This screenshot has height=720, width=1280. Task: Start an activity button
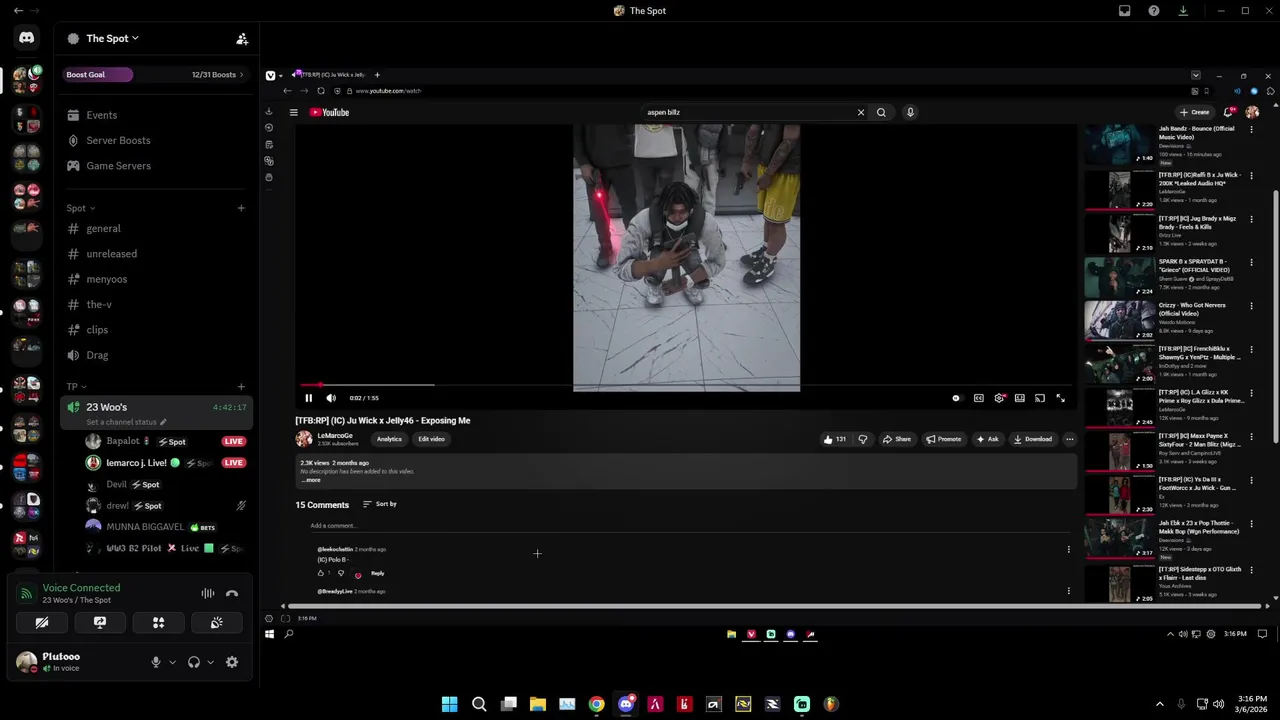[x=158, y=622]
